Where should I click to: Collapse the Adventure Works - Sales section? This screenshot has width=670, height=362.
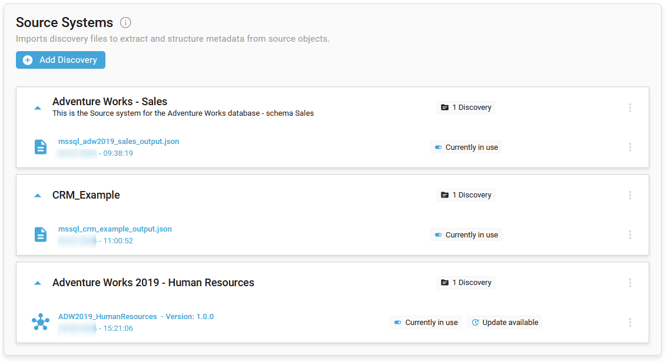click(38, 108)
